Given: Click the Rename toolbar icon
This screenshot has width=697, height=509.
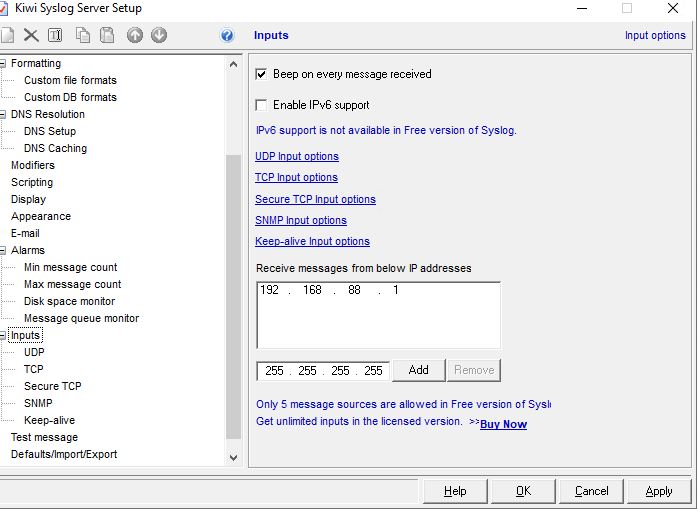Looking at the screenshot, I should pos(55,35).
